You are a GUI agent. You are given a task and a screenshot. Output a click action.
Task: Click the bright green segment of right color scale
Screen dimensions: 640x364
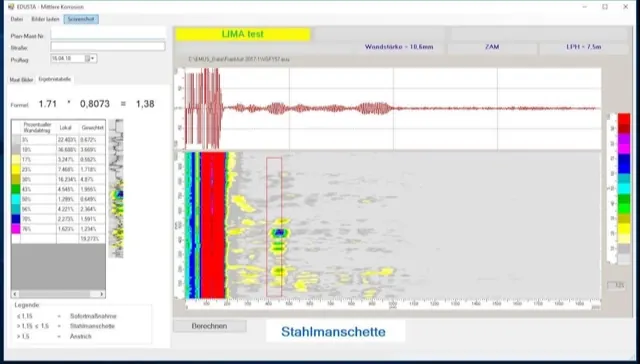(624, 208)
